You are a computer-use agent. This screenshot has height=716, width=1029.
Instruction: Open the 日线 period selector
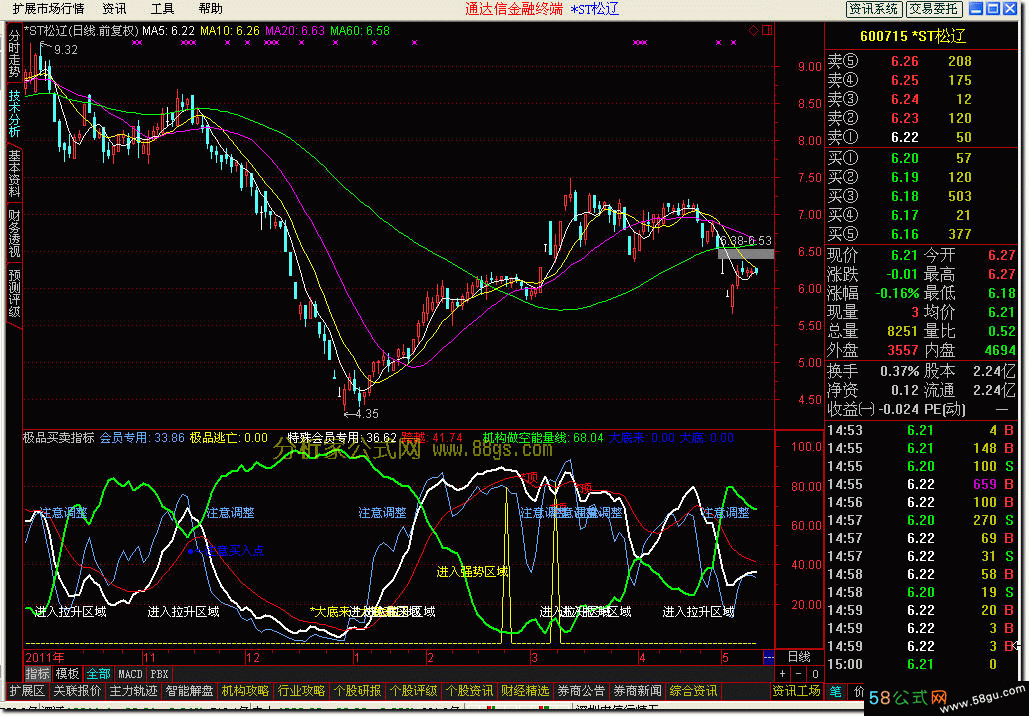coord(799,657)
